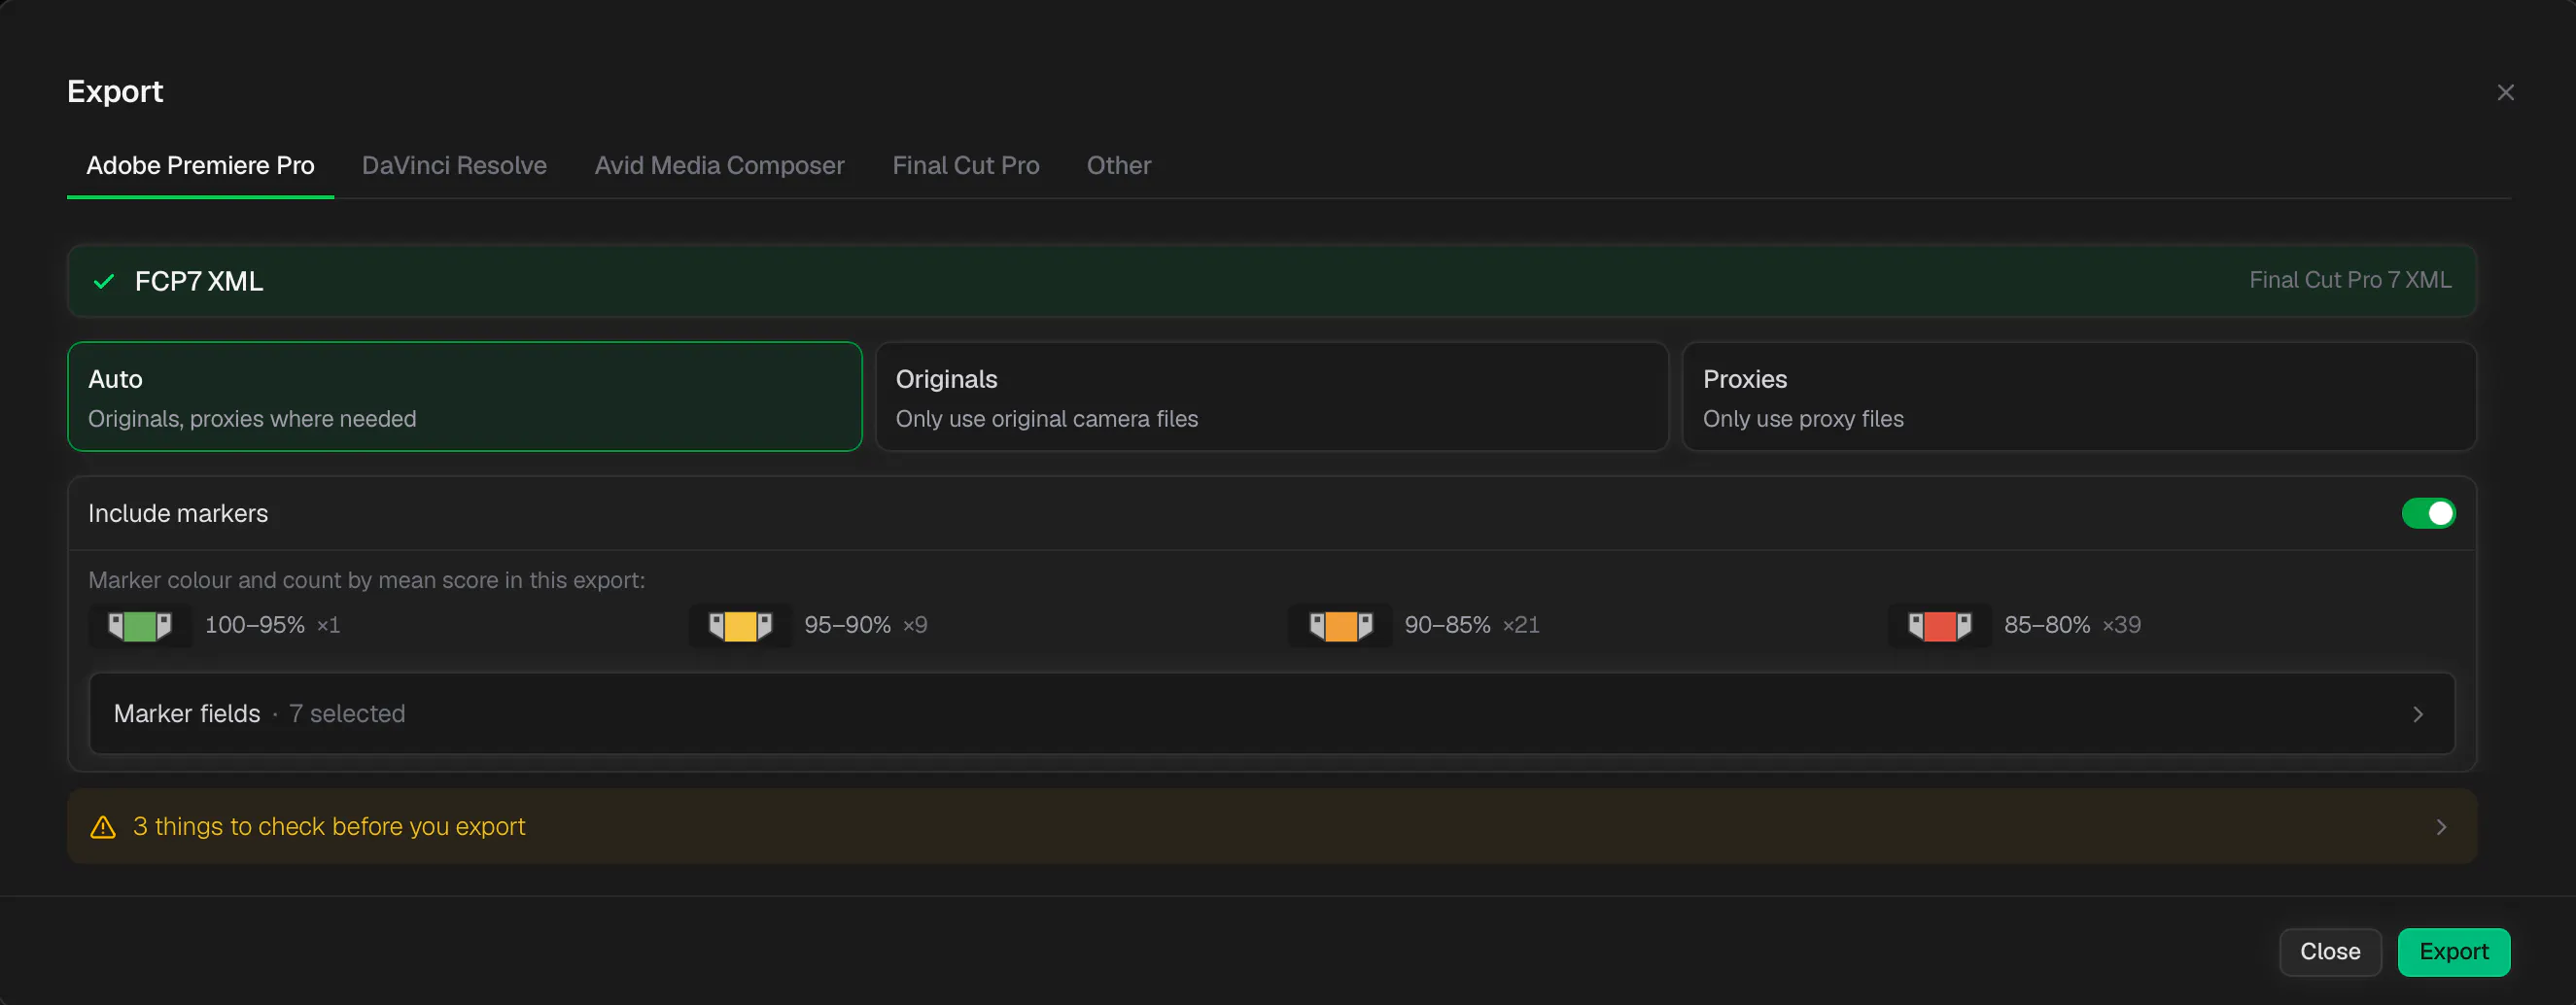This screenshot has height=1005, width=2576.
Task: Choose the Auto media option card
Action: tap(464, 397)
